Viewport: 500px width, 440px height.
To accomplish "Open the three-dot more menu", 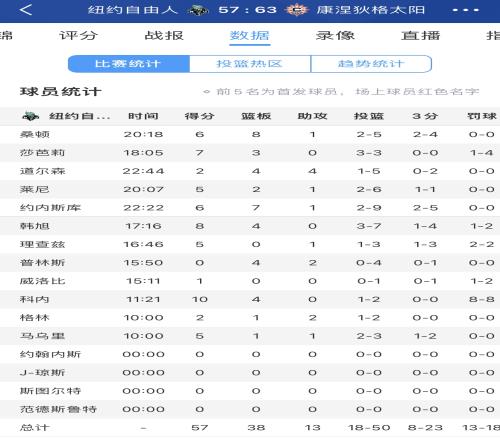I will [x=465, y=10].
